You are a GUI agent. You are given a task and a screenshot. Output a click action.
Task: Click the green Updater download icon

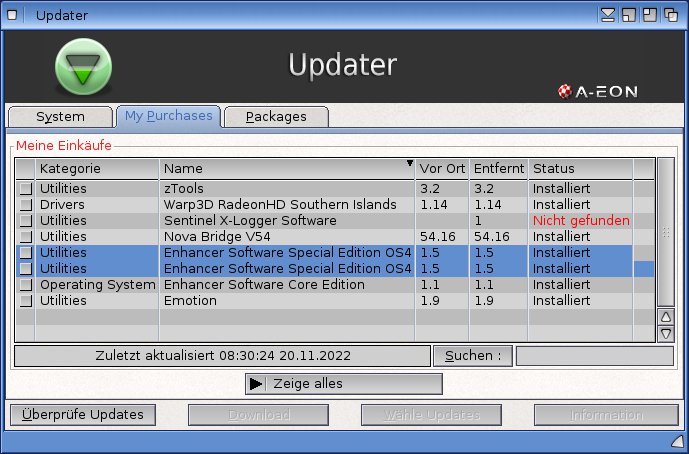83,67
